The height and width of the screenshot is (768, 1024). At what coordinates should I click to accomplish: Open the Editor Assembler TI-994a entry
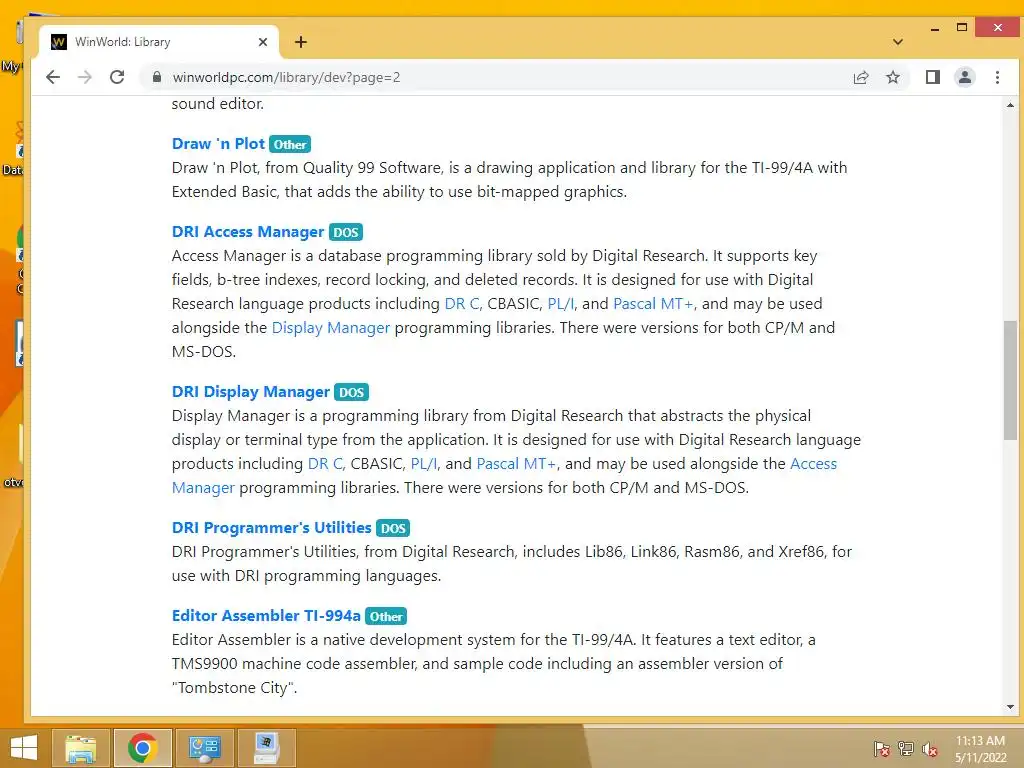click(266, 616)
